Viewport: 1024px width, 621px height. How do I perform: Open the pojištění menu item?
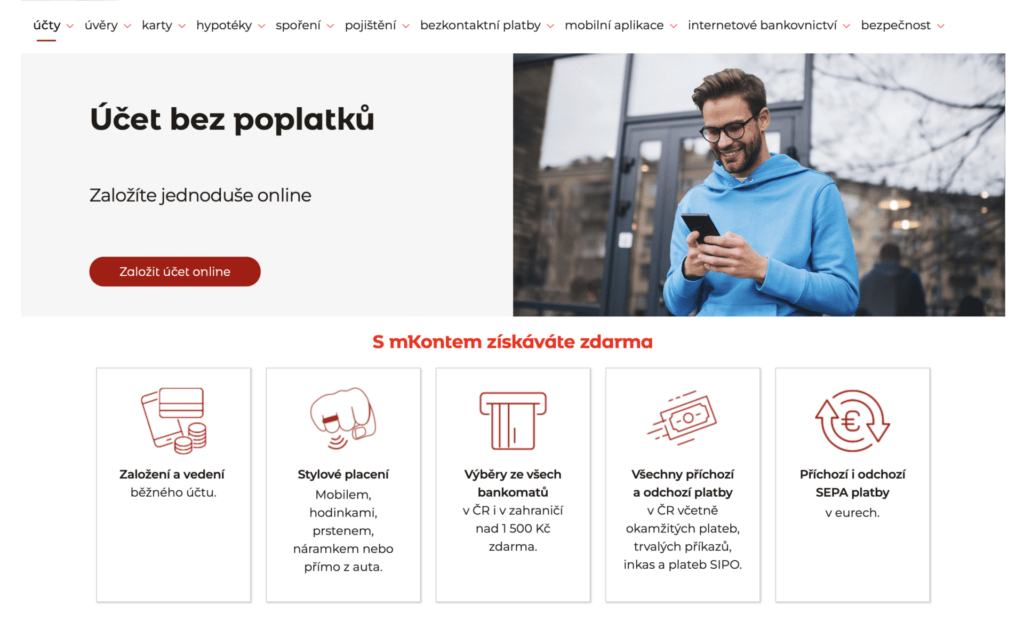click(370, 25)
